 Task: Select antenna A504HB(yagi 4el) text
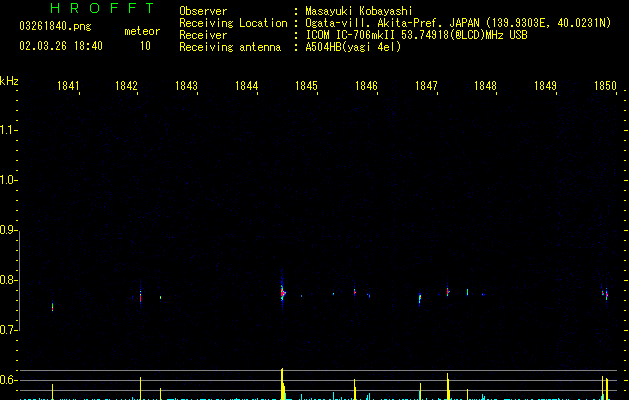pyautogui.click(x=353, y=47)
